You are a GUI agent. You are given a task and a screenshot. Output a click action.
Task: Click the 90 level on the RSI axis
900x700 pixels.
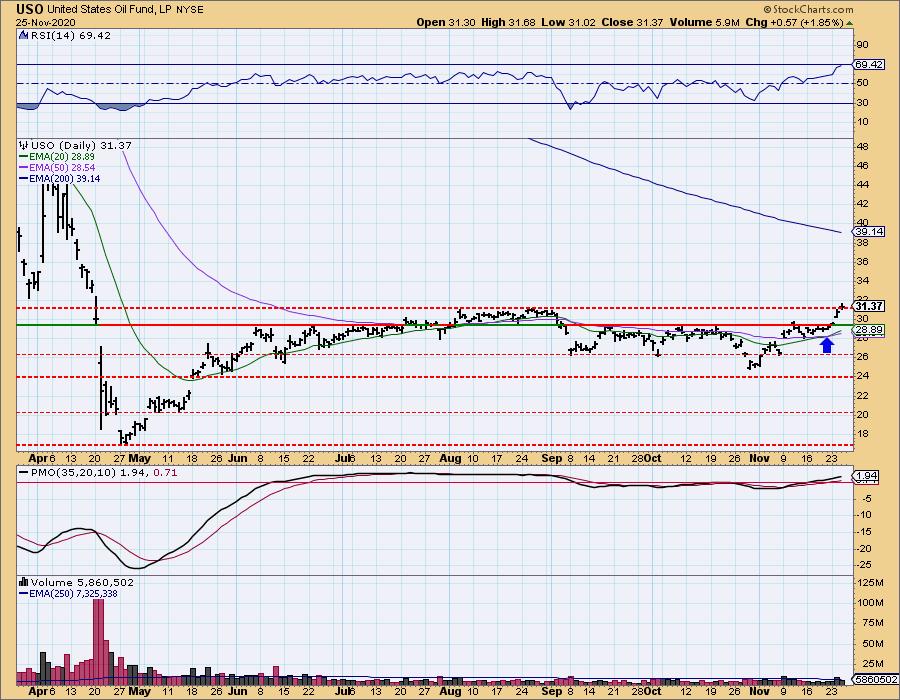point(862,45)
